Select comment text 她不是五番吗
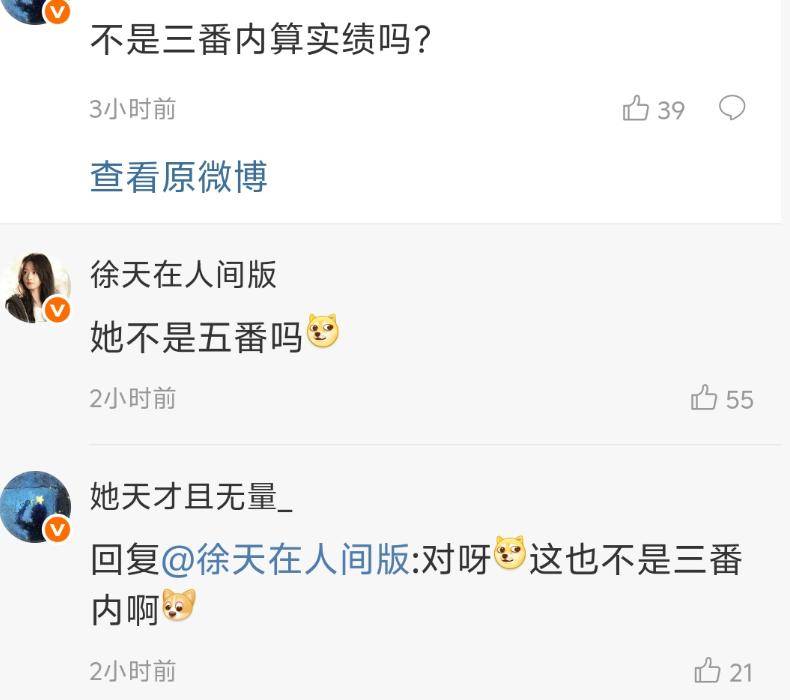The height and width of the screenshot is (700, 790). click(x=196, y=337)
